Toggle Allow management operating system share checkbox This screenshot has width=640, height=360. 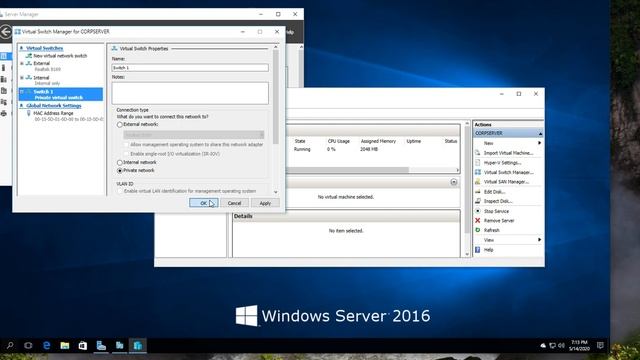coord(126,144)
